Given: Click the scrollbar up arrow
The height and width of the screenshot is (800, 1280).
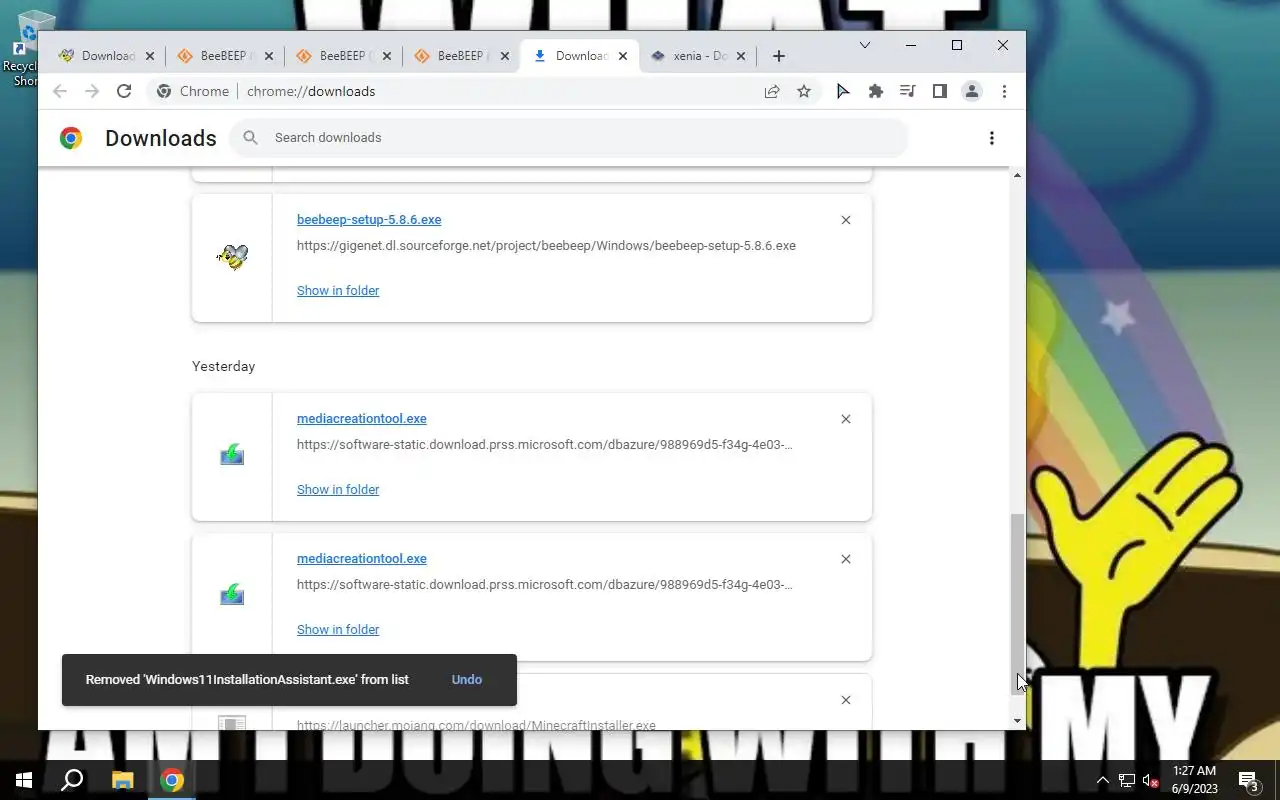Looking at the screenshot, I should (1018, 176).
